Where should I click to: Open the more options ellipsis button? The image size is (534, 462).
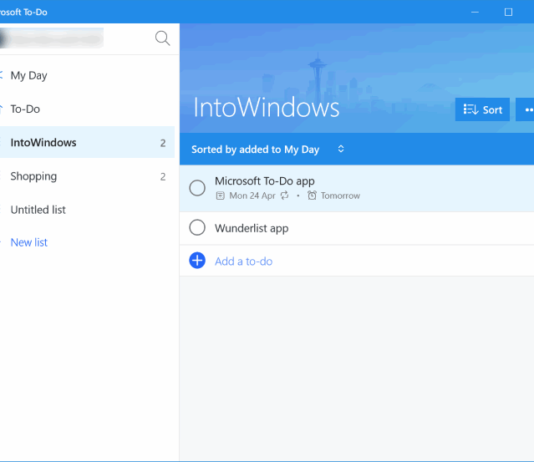point(526,110)
